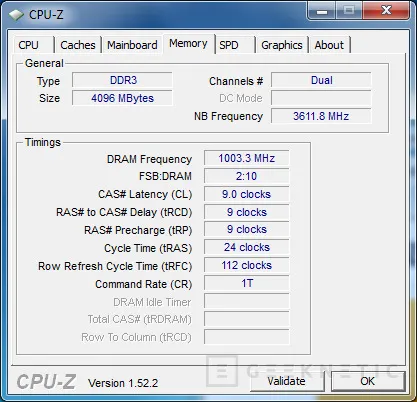This screenshot has height=402, width=417.
Task: Click the tRCD delay value field
Action: (x=247, y=212)
